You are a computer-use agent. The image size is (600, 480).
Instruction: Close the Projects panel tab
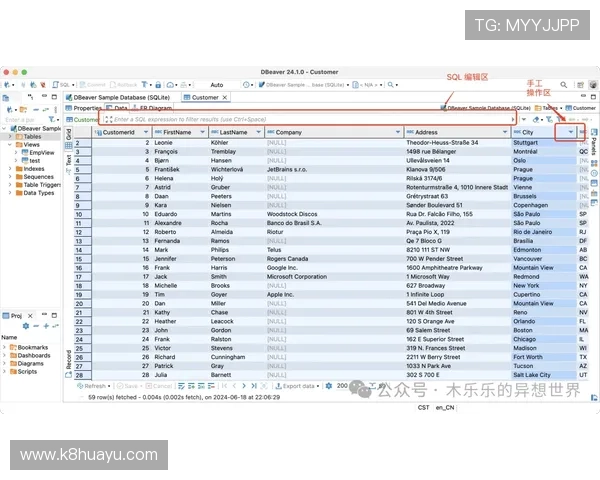[x=30, y=316]
